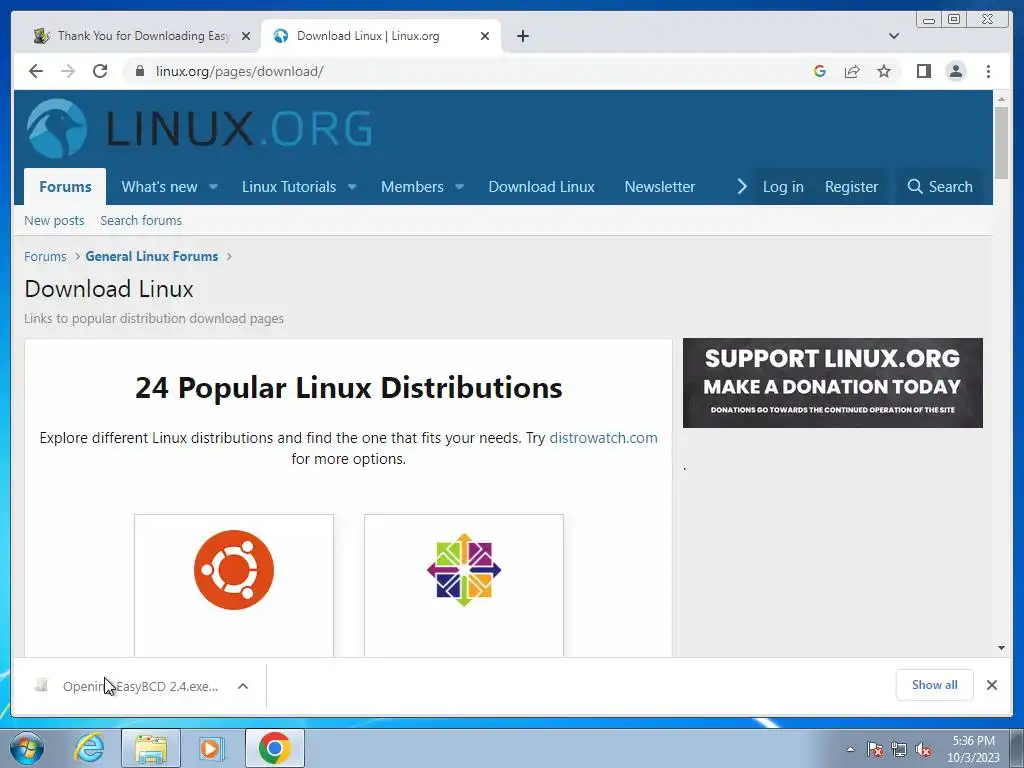Click the scrollbar up arrow

pyautogui.click(x=1001, y=99)
